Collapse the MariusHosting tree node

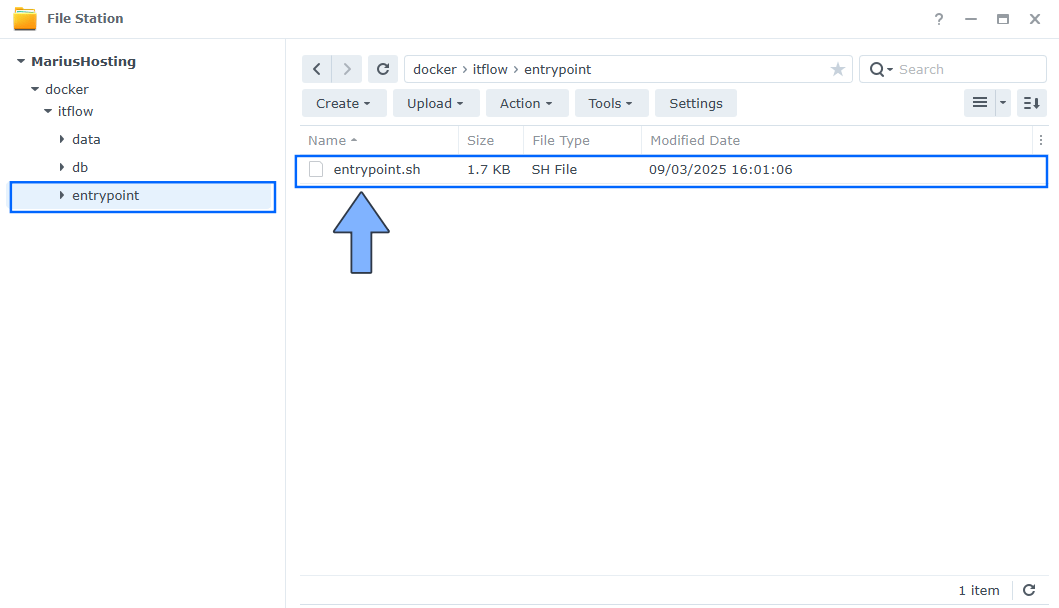pyautogui.click(x=21, y=61)
